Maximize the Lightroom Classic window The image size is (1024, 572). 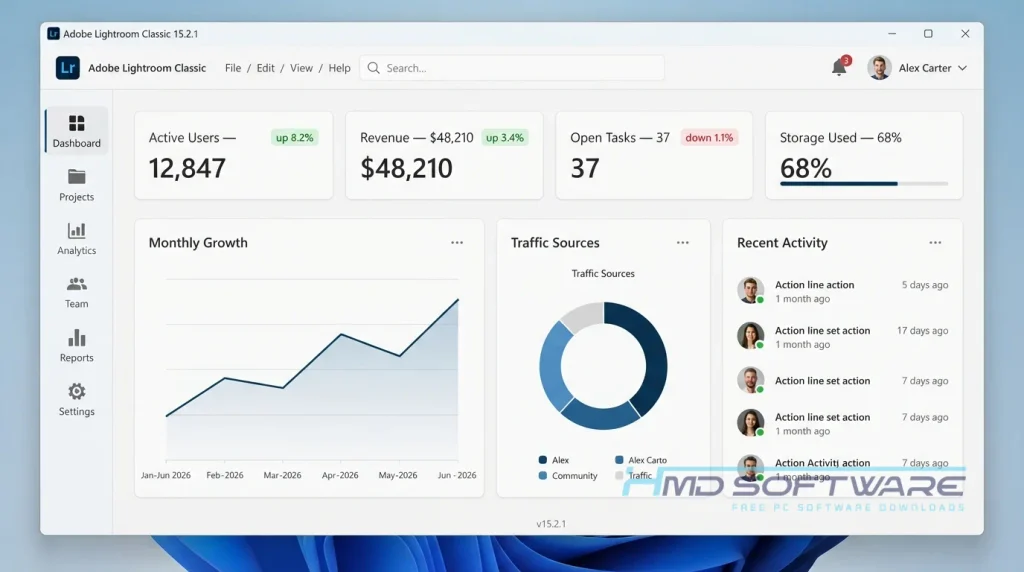point(928,33)
